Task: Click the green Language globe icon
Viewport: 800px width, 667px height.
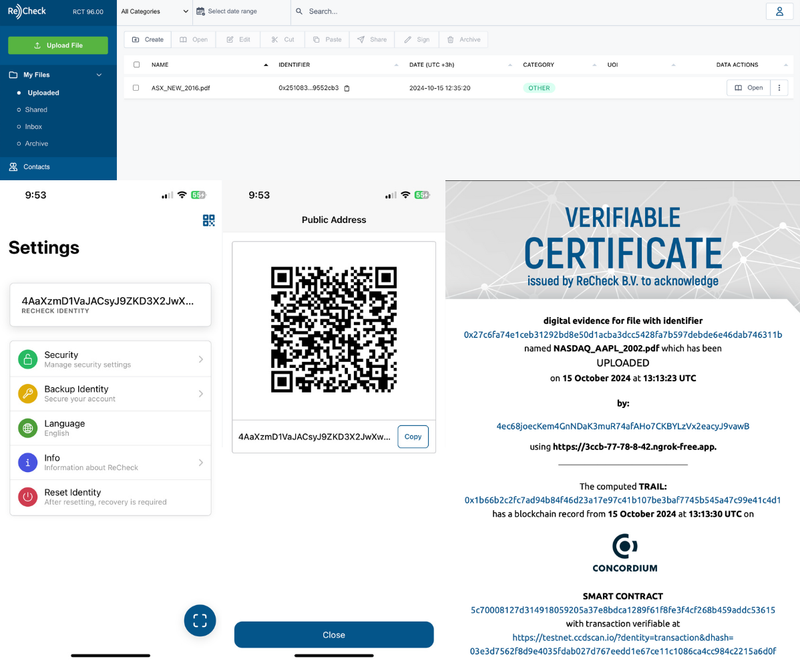Action: click(x=28, y=428)
